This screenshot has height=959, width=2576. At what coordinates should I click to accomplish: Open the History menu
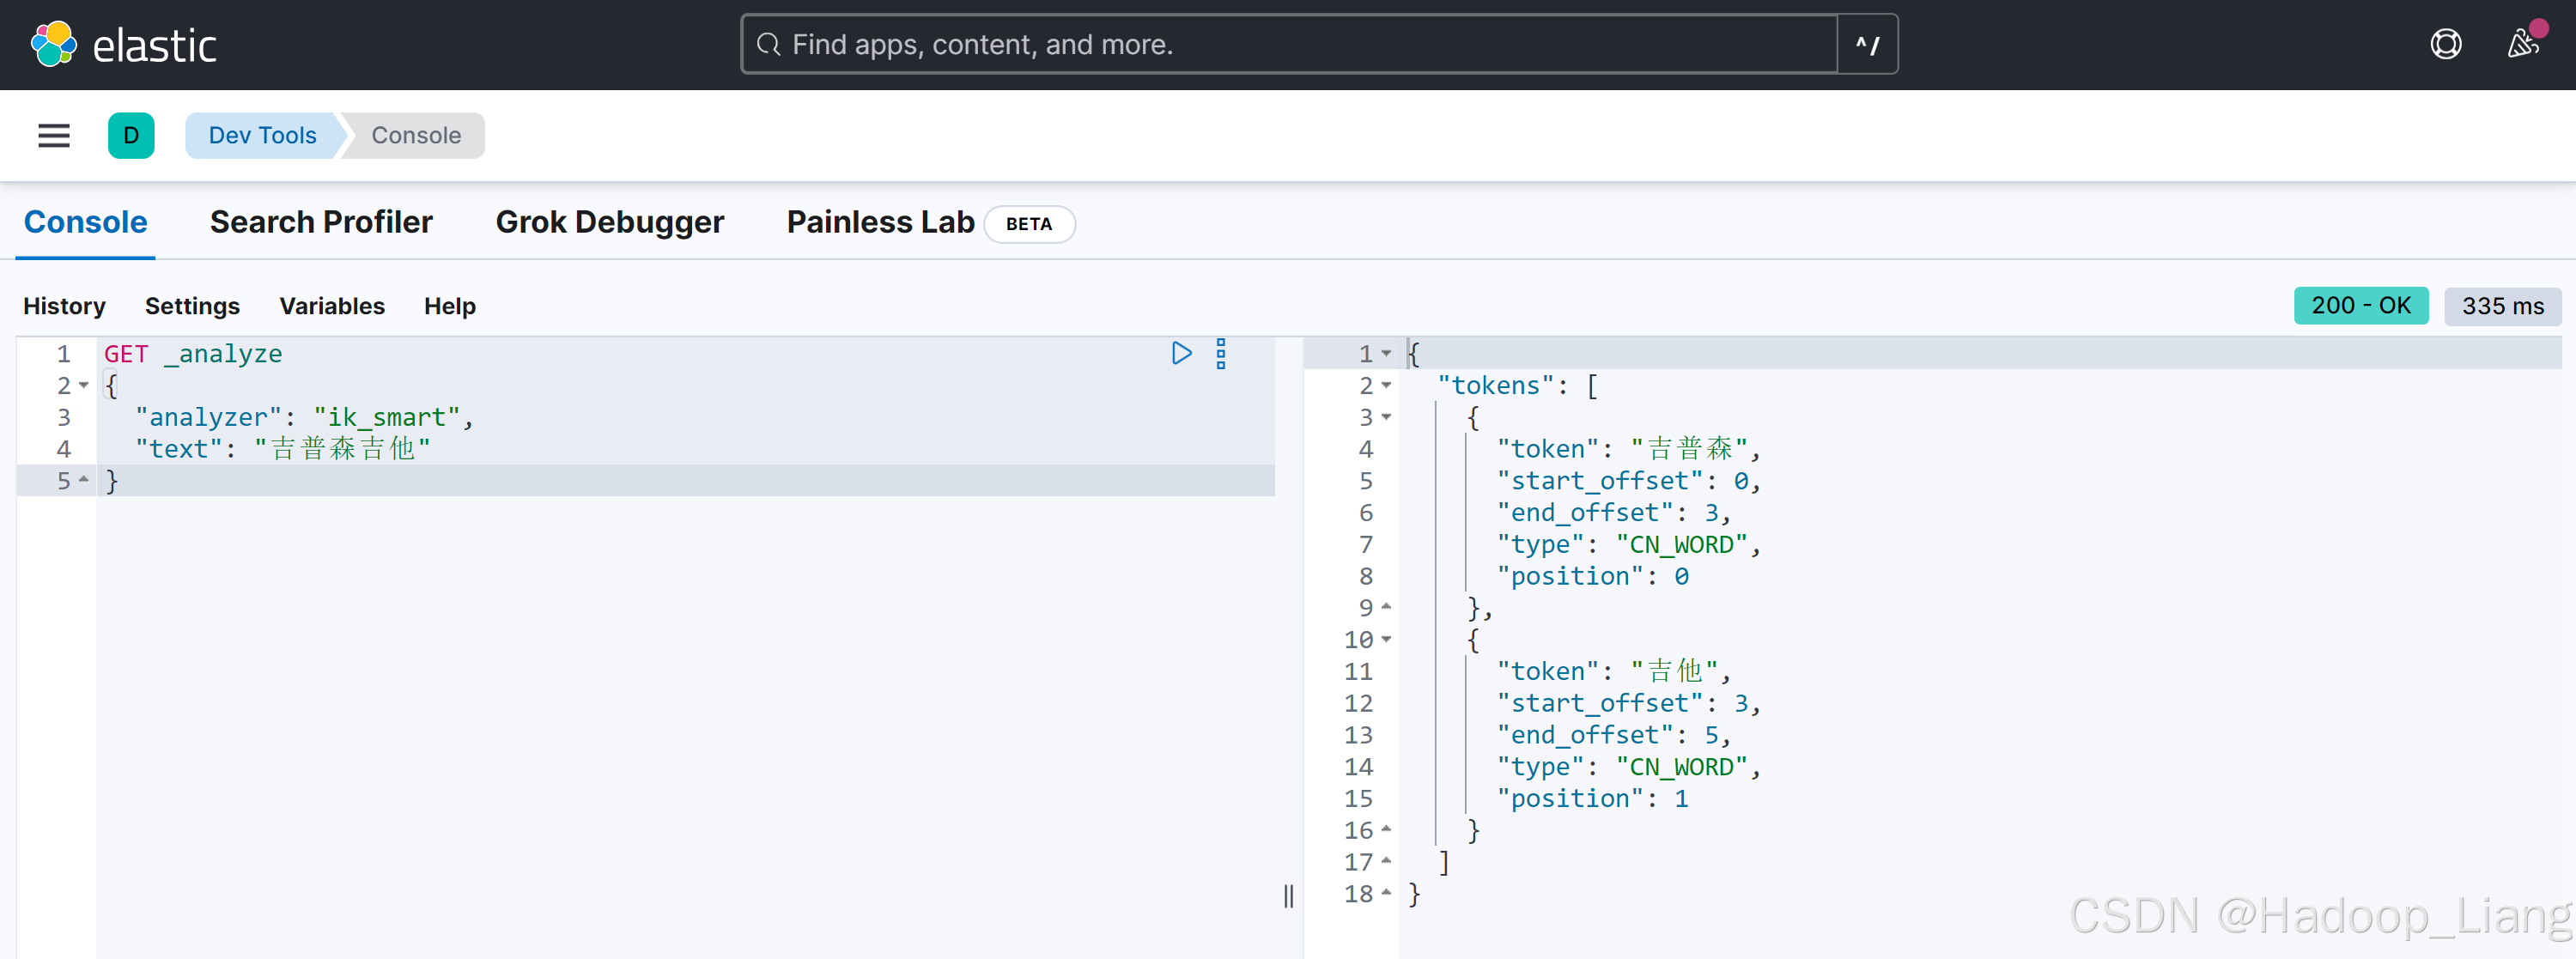(64, 306)
